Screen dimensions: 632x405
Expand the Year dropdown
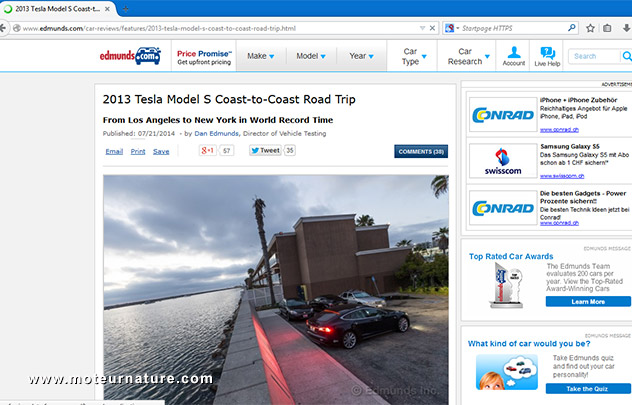[x=362, y=56]
